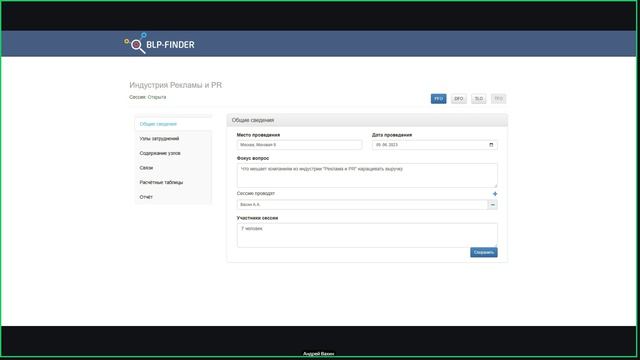
Task: Focus the Сессию проводят name field
Action: [362, 204]
